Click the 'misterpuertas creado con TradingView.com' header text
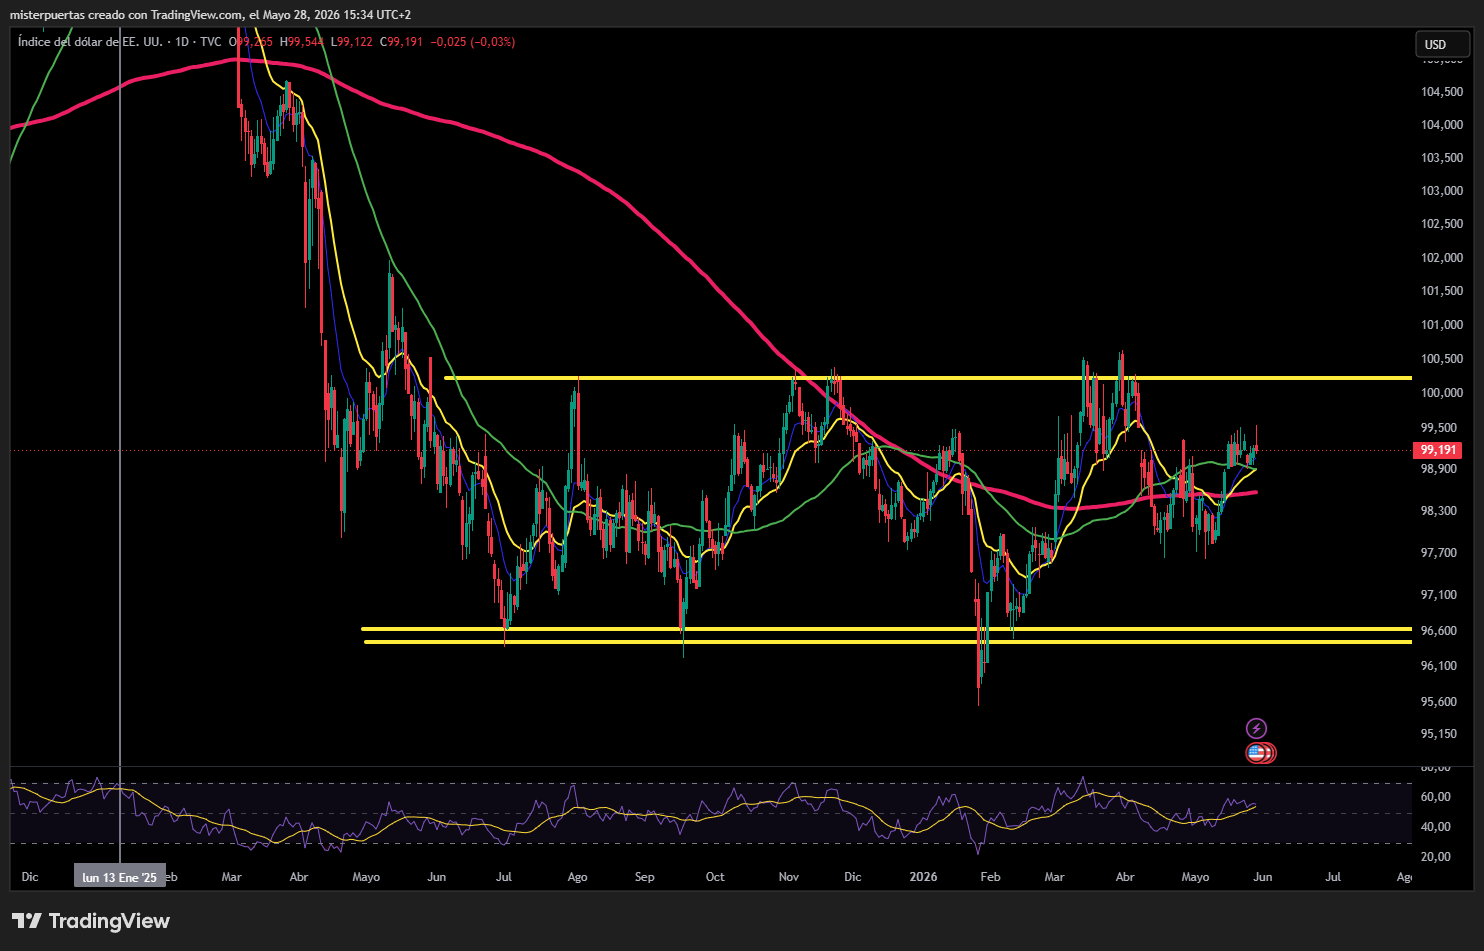Image resolution: width=1484 pixels, height=951 pixels. [126, 14]
